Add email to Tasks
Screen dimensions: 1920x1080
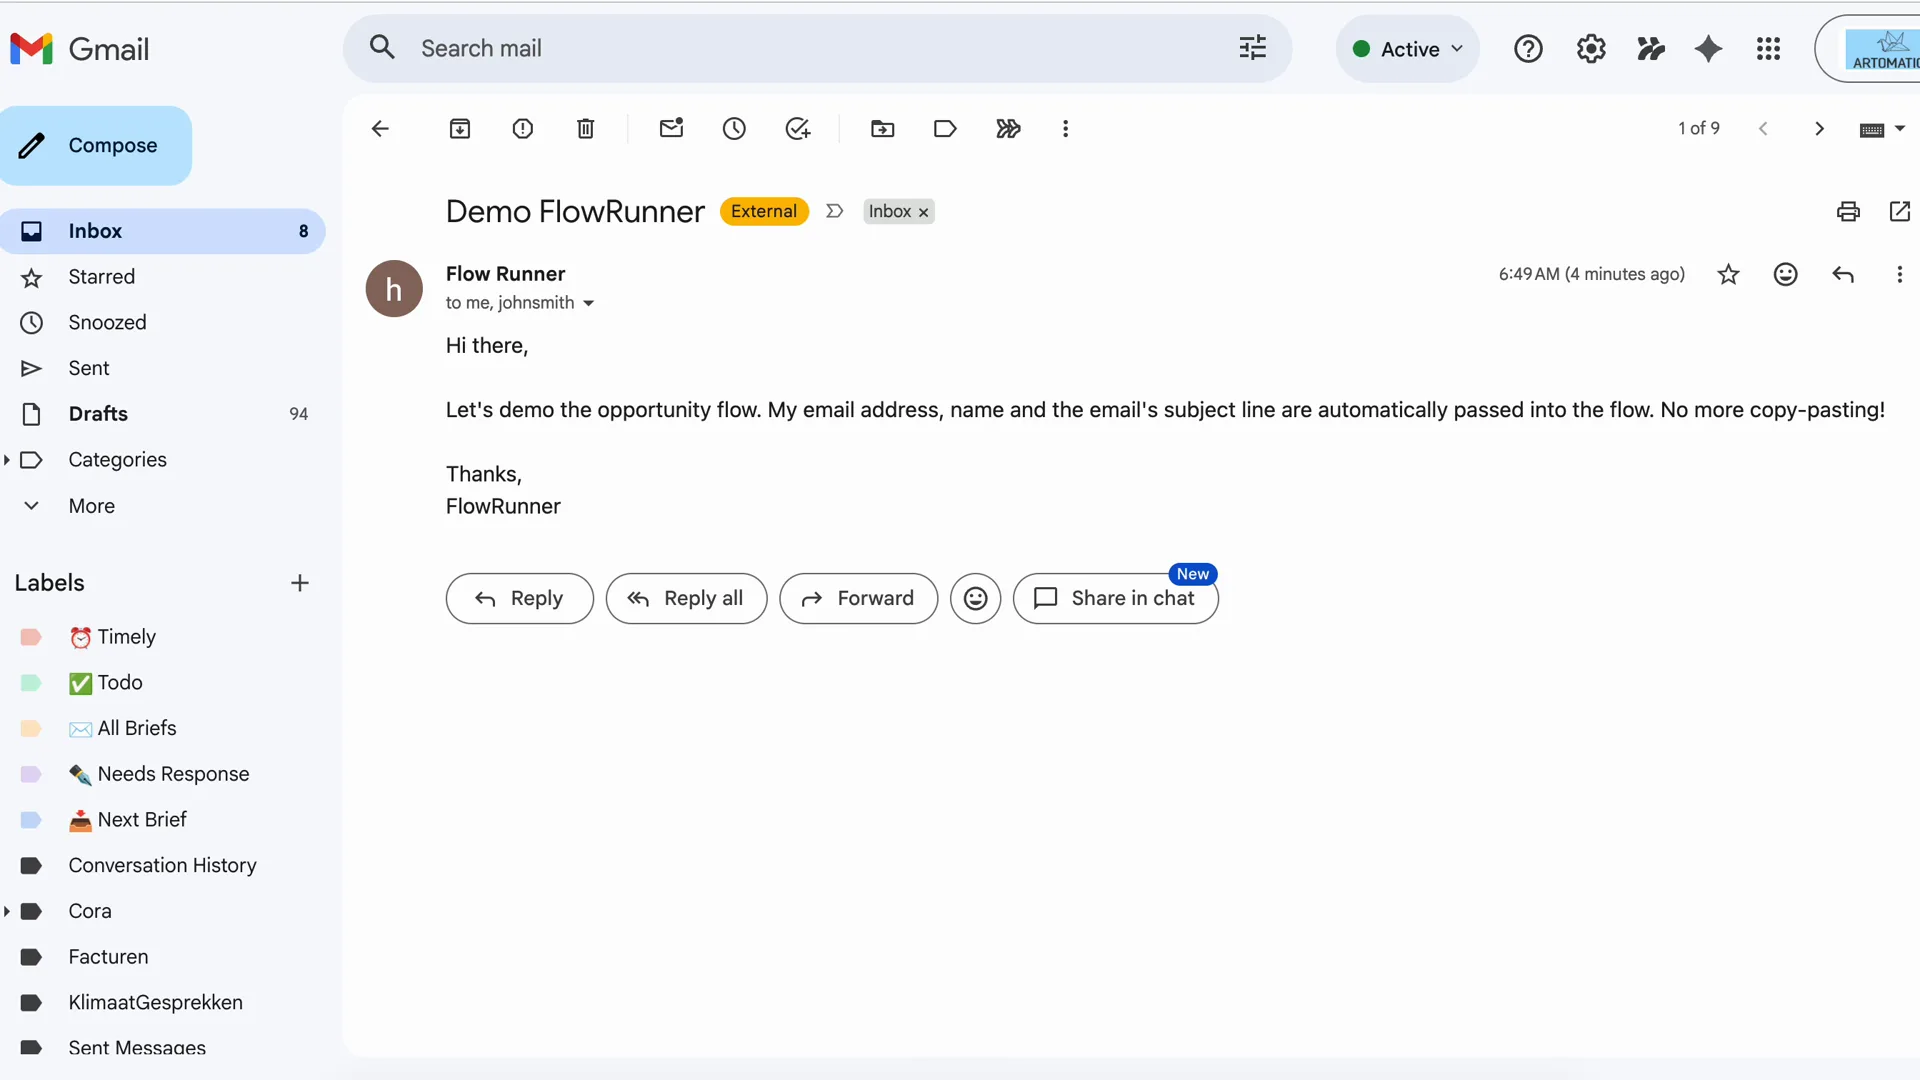[798, 129]
